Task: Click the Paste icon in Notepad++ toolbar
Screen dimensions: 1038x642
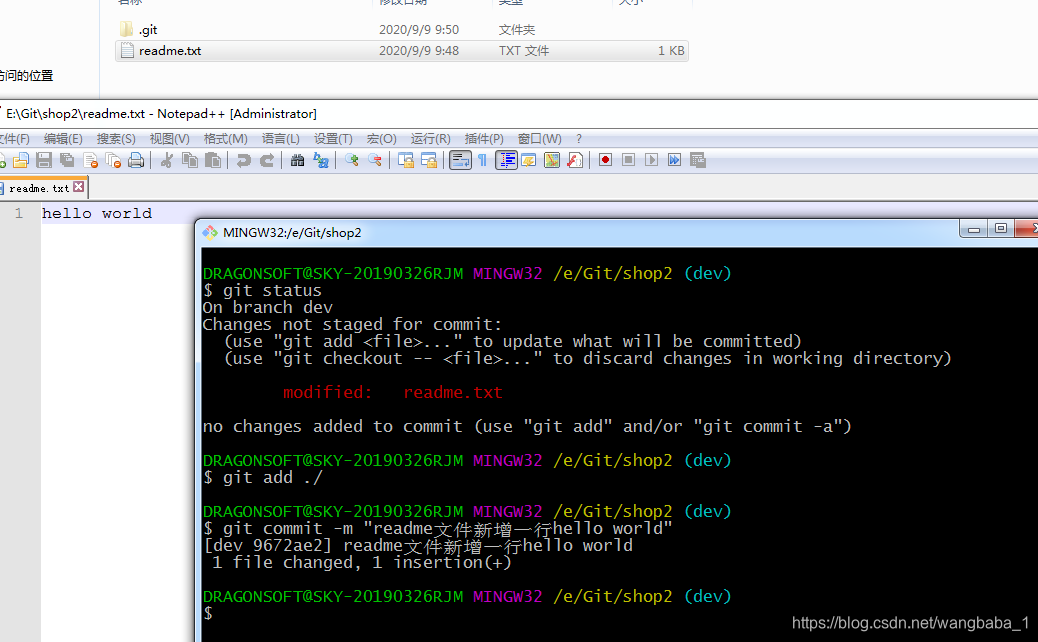Action: click(x=213, y=160)
